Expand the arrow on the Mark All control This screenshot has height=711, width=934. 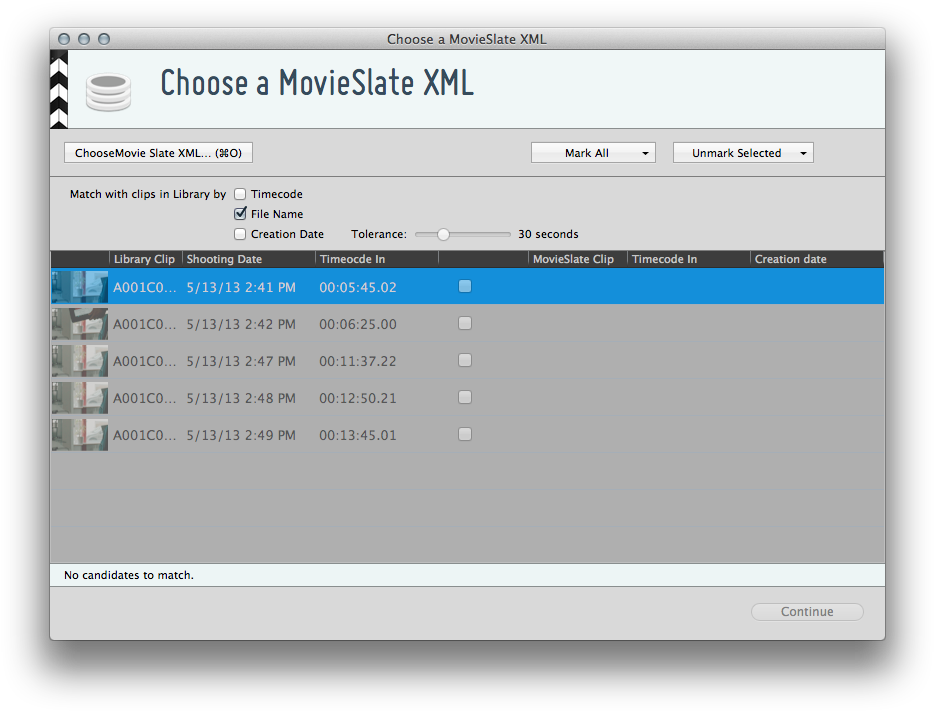click(645, 152)
